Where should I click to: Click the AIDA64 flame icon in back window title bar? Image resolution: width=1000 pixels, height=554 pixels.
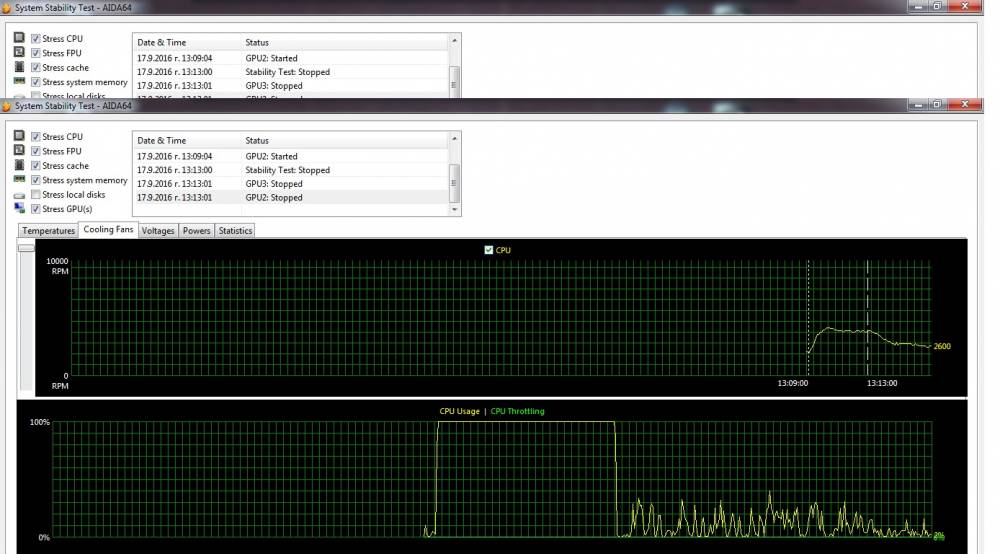6,8
